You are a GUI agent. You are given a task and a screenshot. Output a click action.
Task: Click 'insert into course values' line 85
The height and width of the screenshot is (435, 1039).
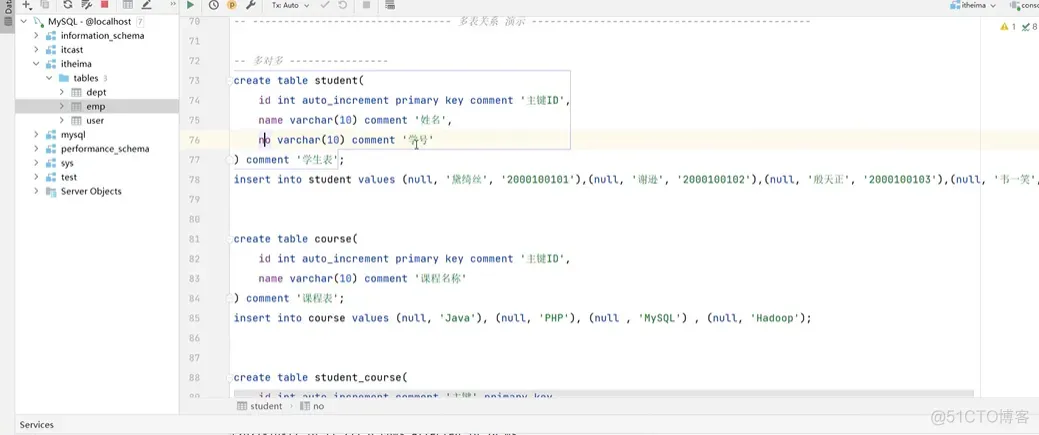coord(311,318)
